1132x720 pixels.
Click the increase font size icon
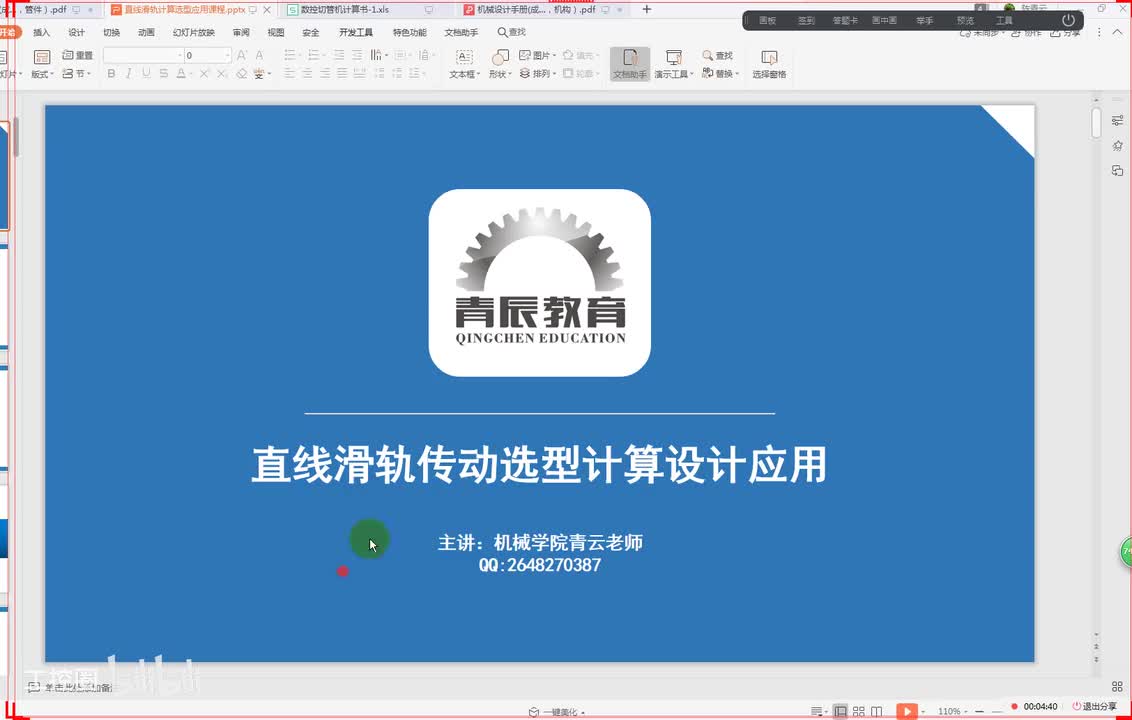[242, 55]
